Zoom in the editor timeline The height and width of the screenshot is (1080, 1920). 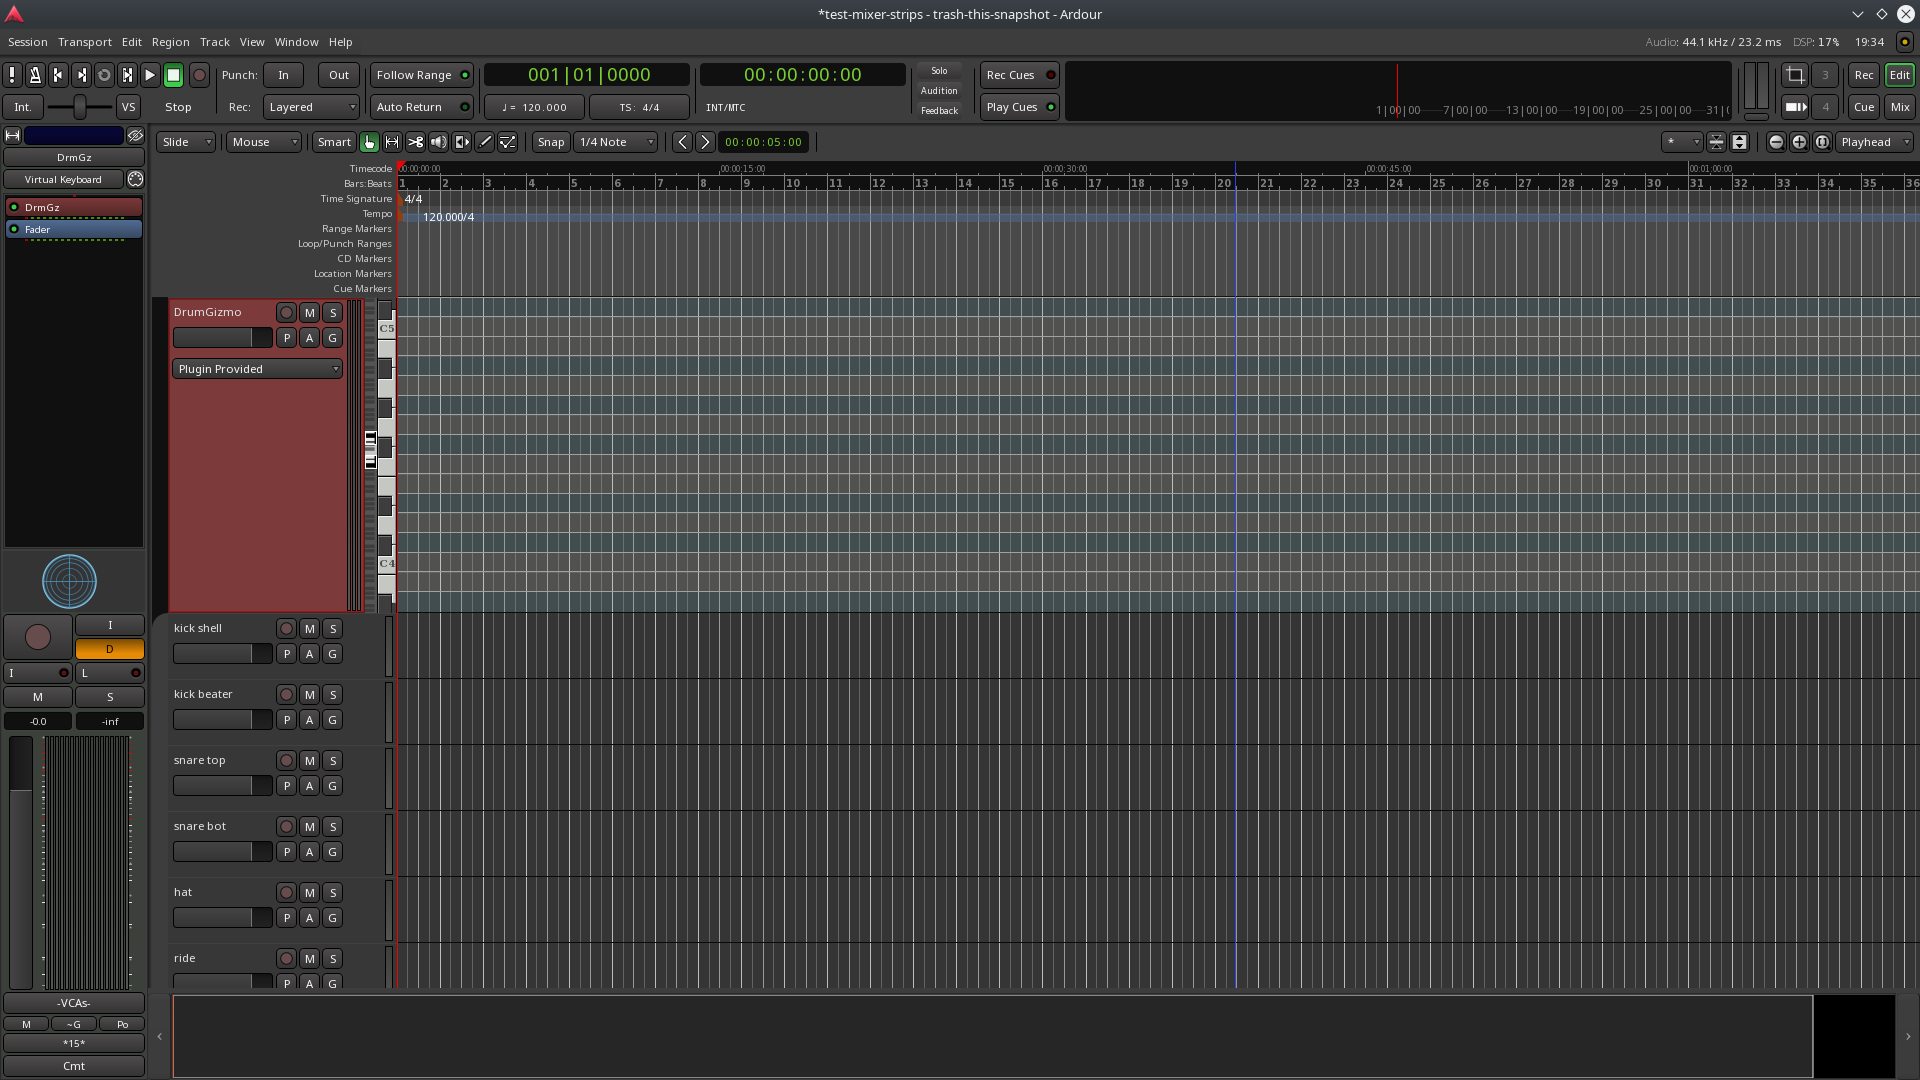(x=1799, y=142)
